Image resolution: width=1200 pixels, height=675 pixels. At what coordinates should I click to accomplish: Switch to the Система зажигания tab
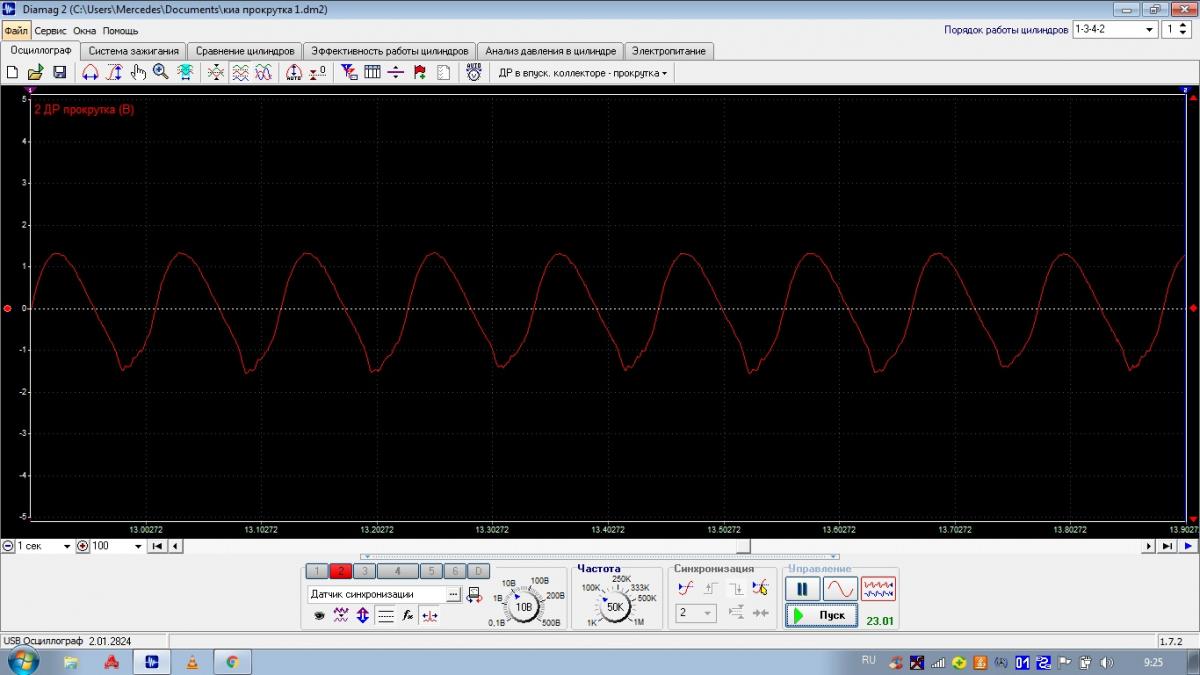tap(133, 51)
